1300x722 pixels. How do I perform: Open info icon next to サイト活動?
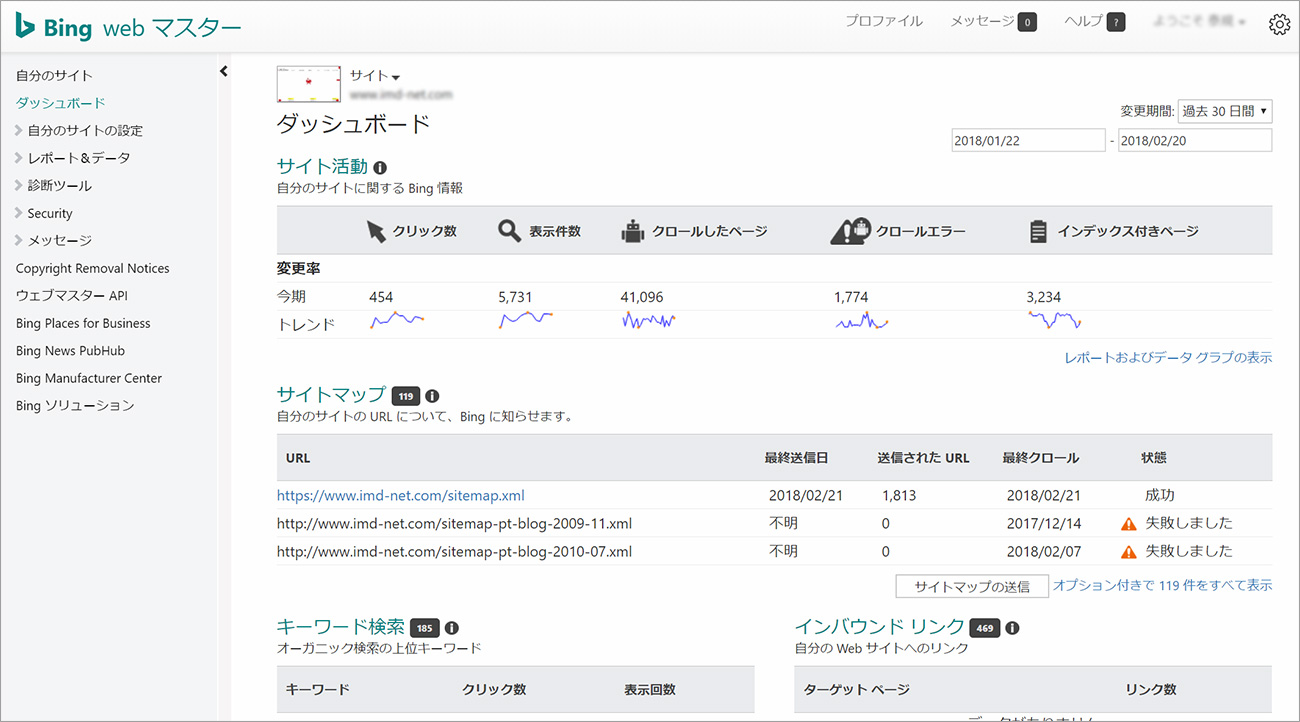coord(380,168)
